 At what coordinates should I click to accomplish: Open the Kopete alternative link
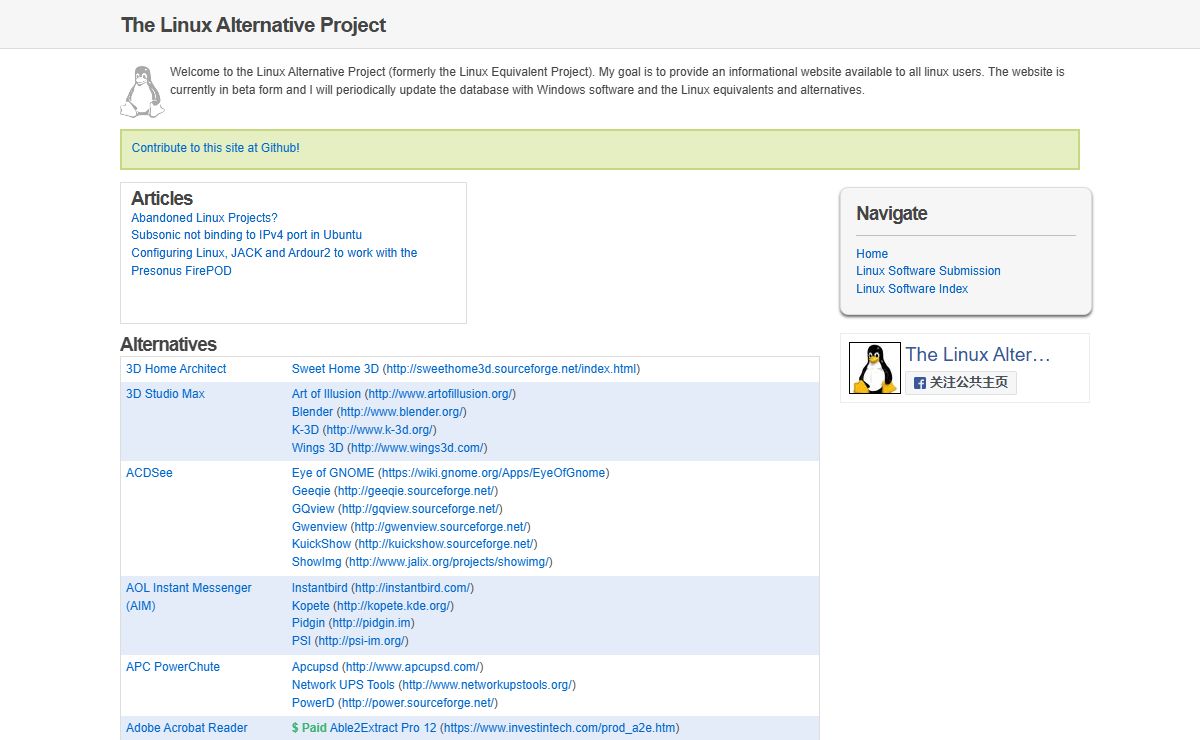(311, 606)
